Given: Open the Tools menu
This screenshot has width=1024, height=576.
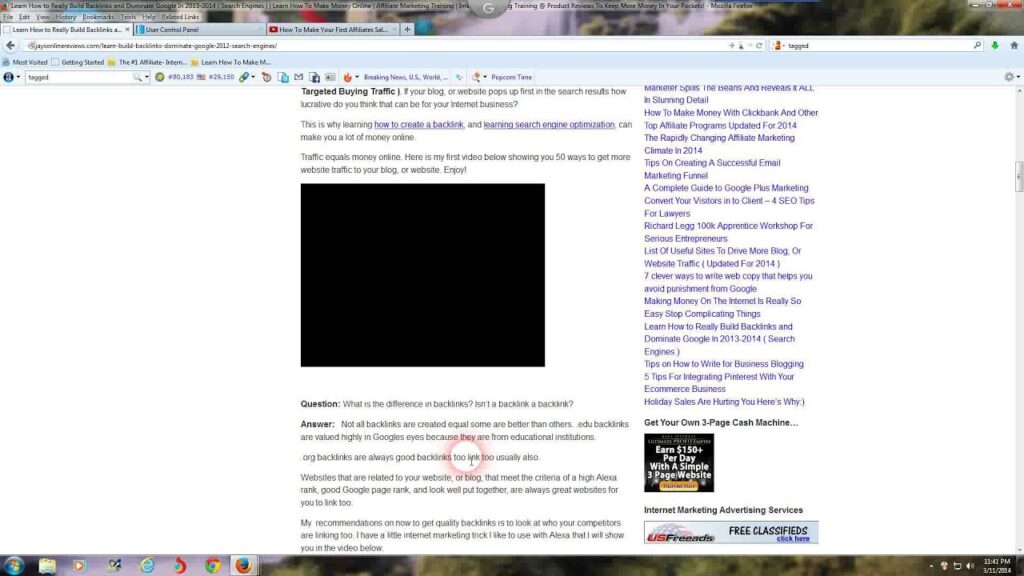Looking at the screenshot, I should [x=128, y=17].
